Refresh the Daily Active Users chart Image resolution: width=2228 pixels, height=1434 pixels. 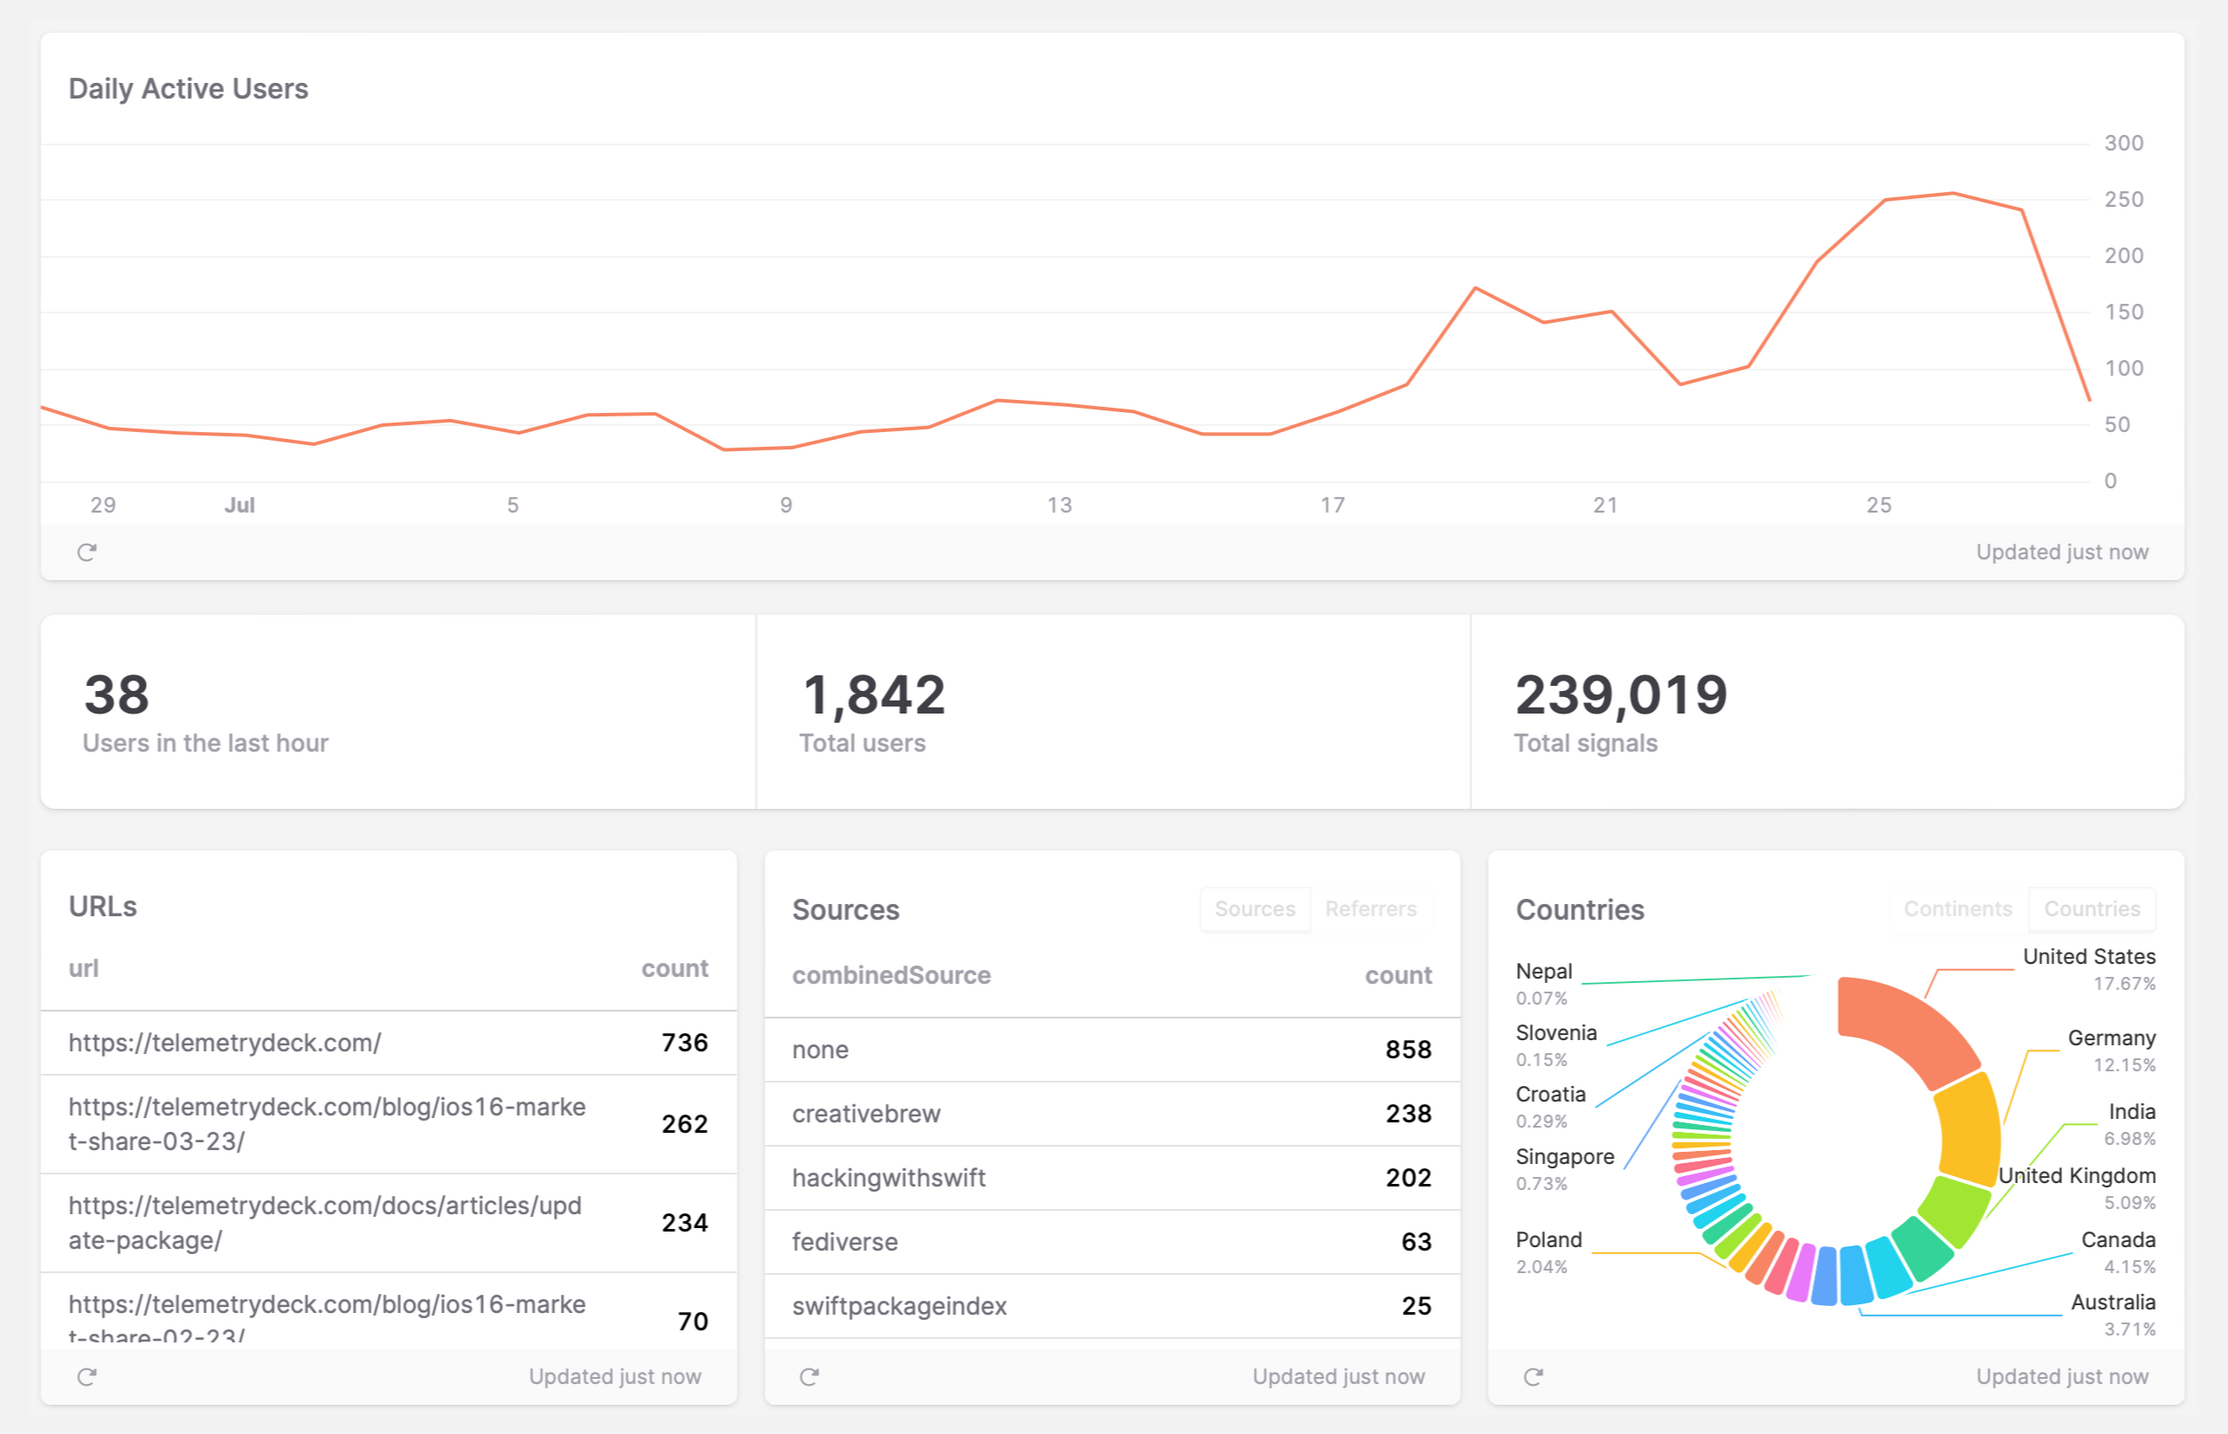pos(87,552)
